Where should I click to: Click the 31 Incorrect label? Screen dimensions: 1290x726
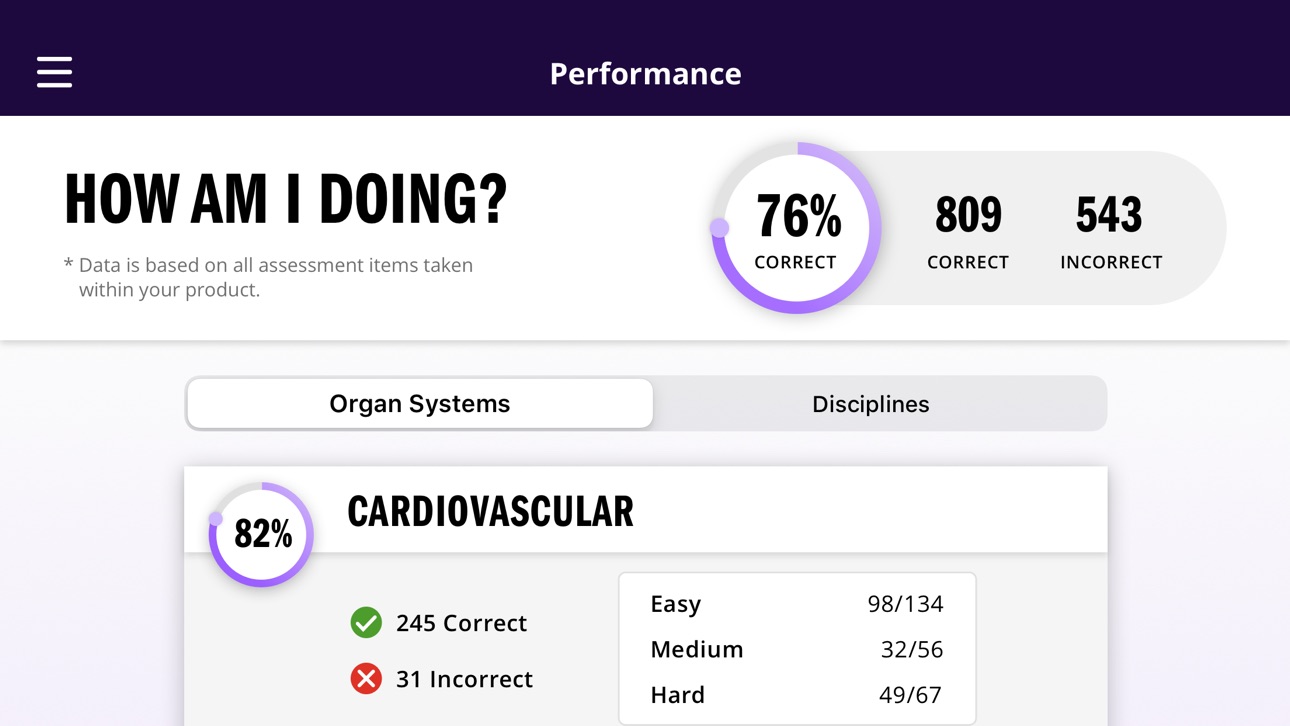coord(464,679)
